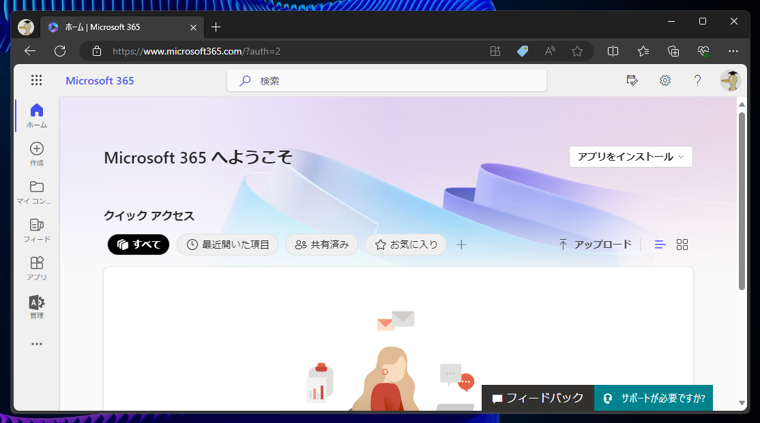The image size is (760, 423).
Task: Click the shopping price tag icon
Action: [522, 51]
